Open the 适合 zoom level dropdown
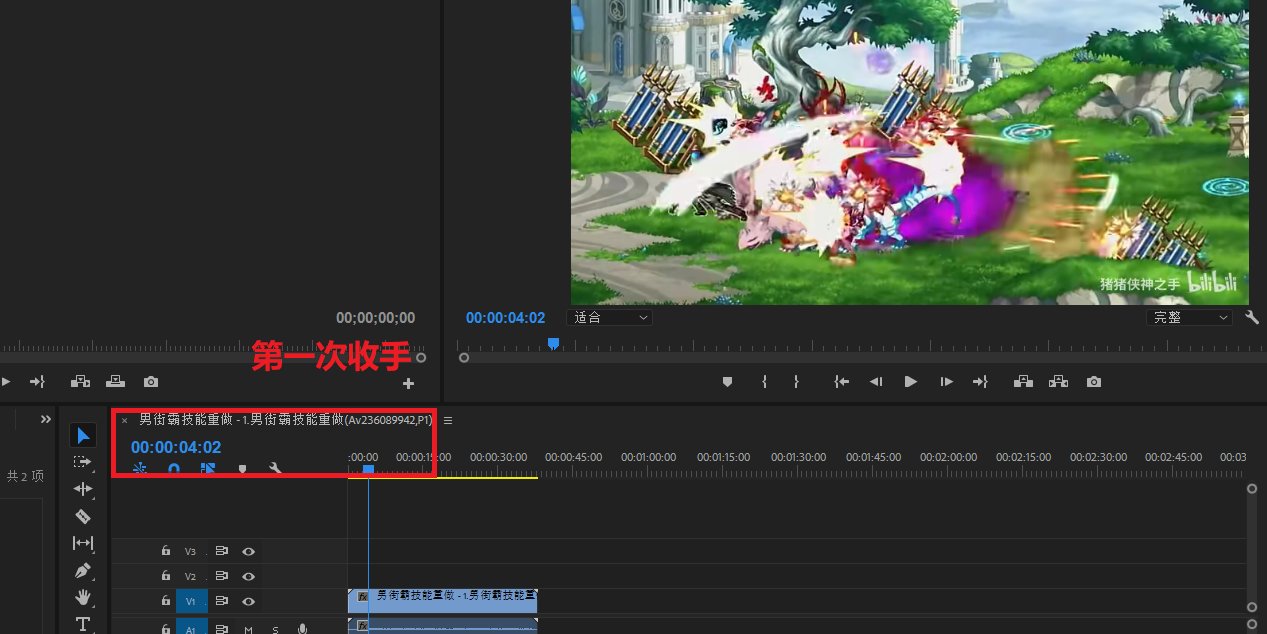This screenshot has height=634, width=1267. [x=610, y=317]
